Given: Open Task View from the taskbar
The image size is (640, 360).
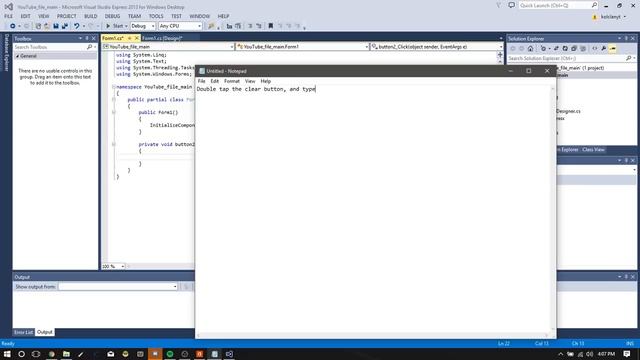Looking at the screenshot, I should [36, 354].
